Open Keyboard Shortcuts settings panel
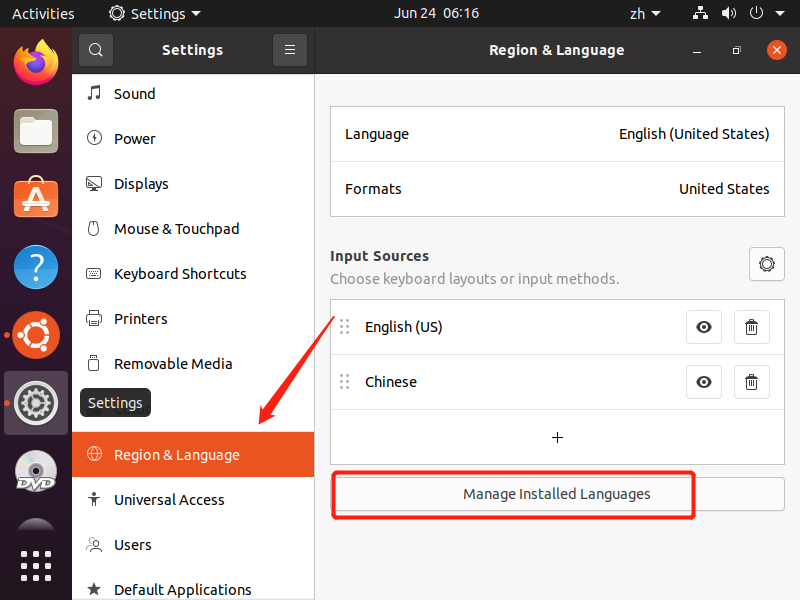 click(180, 274)
